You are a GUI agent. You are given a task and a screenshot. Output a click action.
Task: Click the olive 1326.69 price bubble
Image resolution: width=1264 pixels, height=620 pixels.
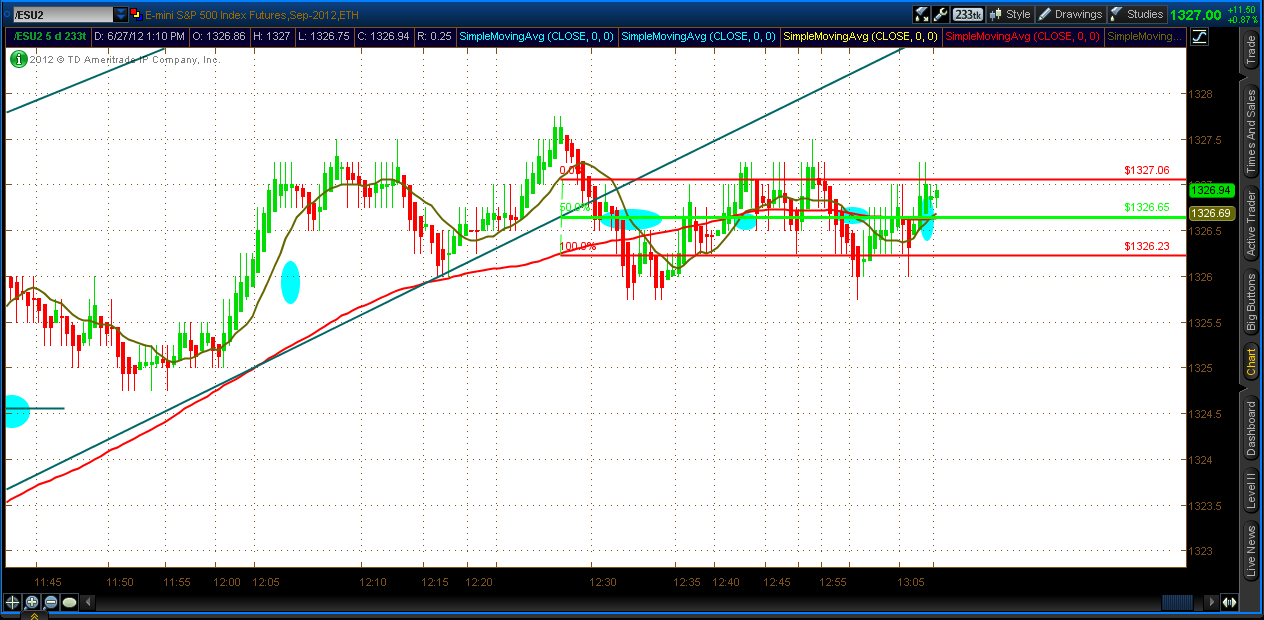tap(1210, 213)
